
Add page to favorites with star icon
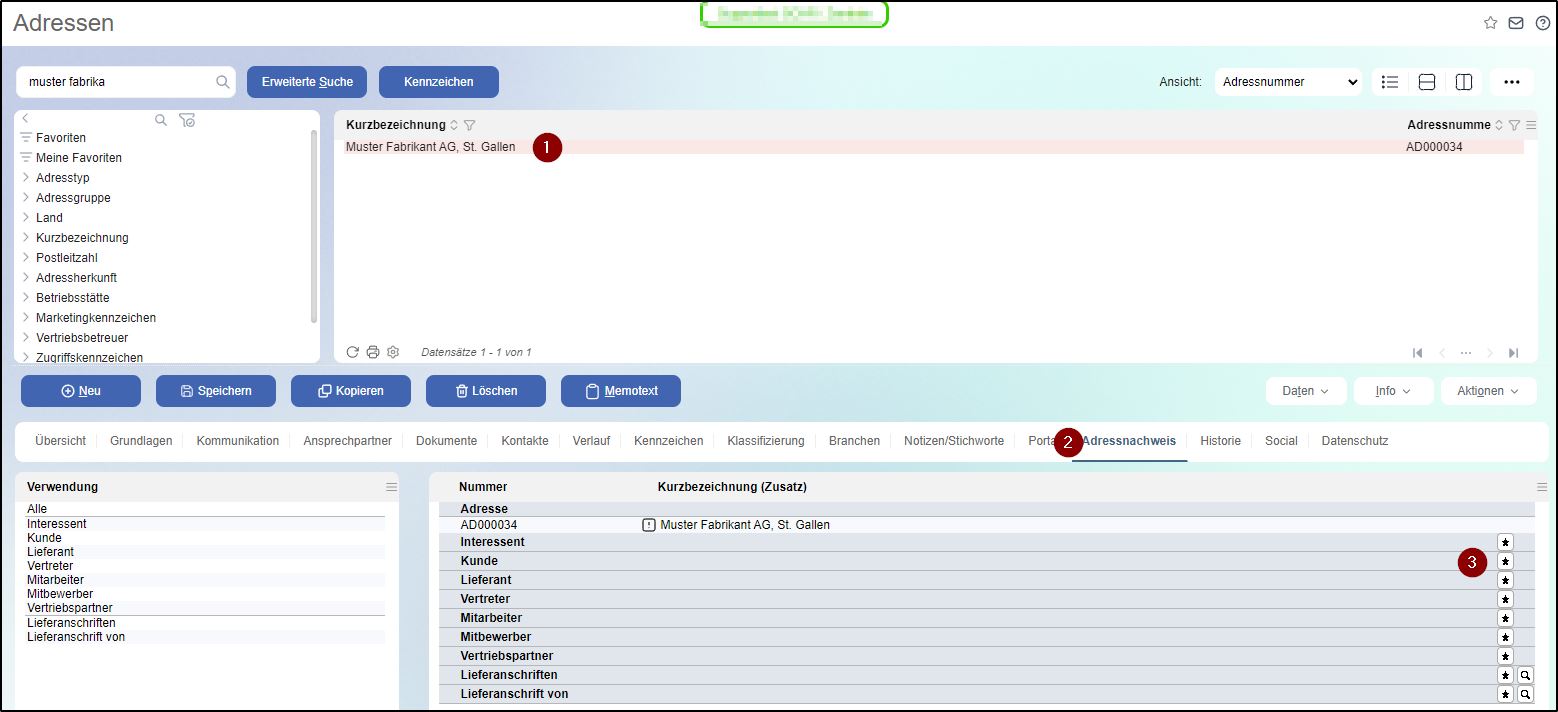point(1490,23)
